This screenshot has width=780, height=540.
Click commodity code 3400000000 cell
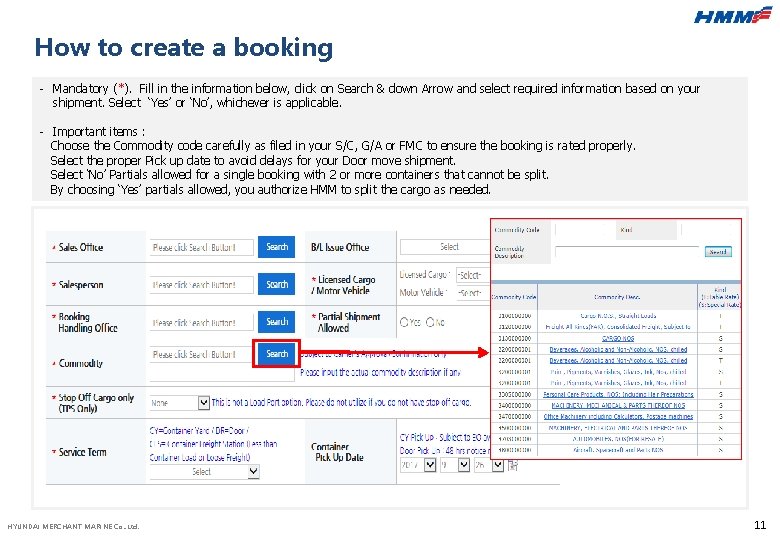(514, 405)
